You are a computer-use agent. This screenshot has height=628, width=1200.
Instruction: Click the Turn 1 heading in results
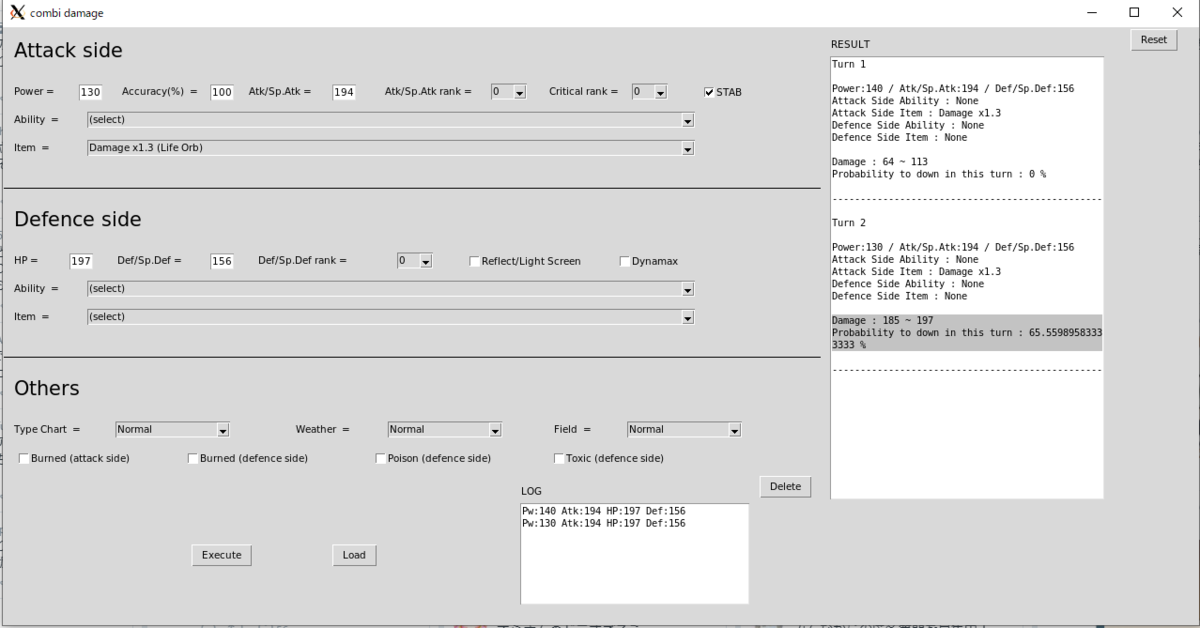pos(849,64)
